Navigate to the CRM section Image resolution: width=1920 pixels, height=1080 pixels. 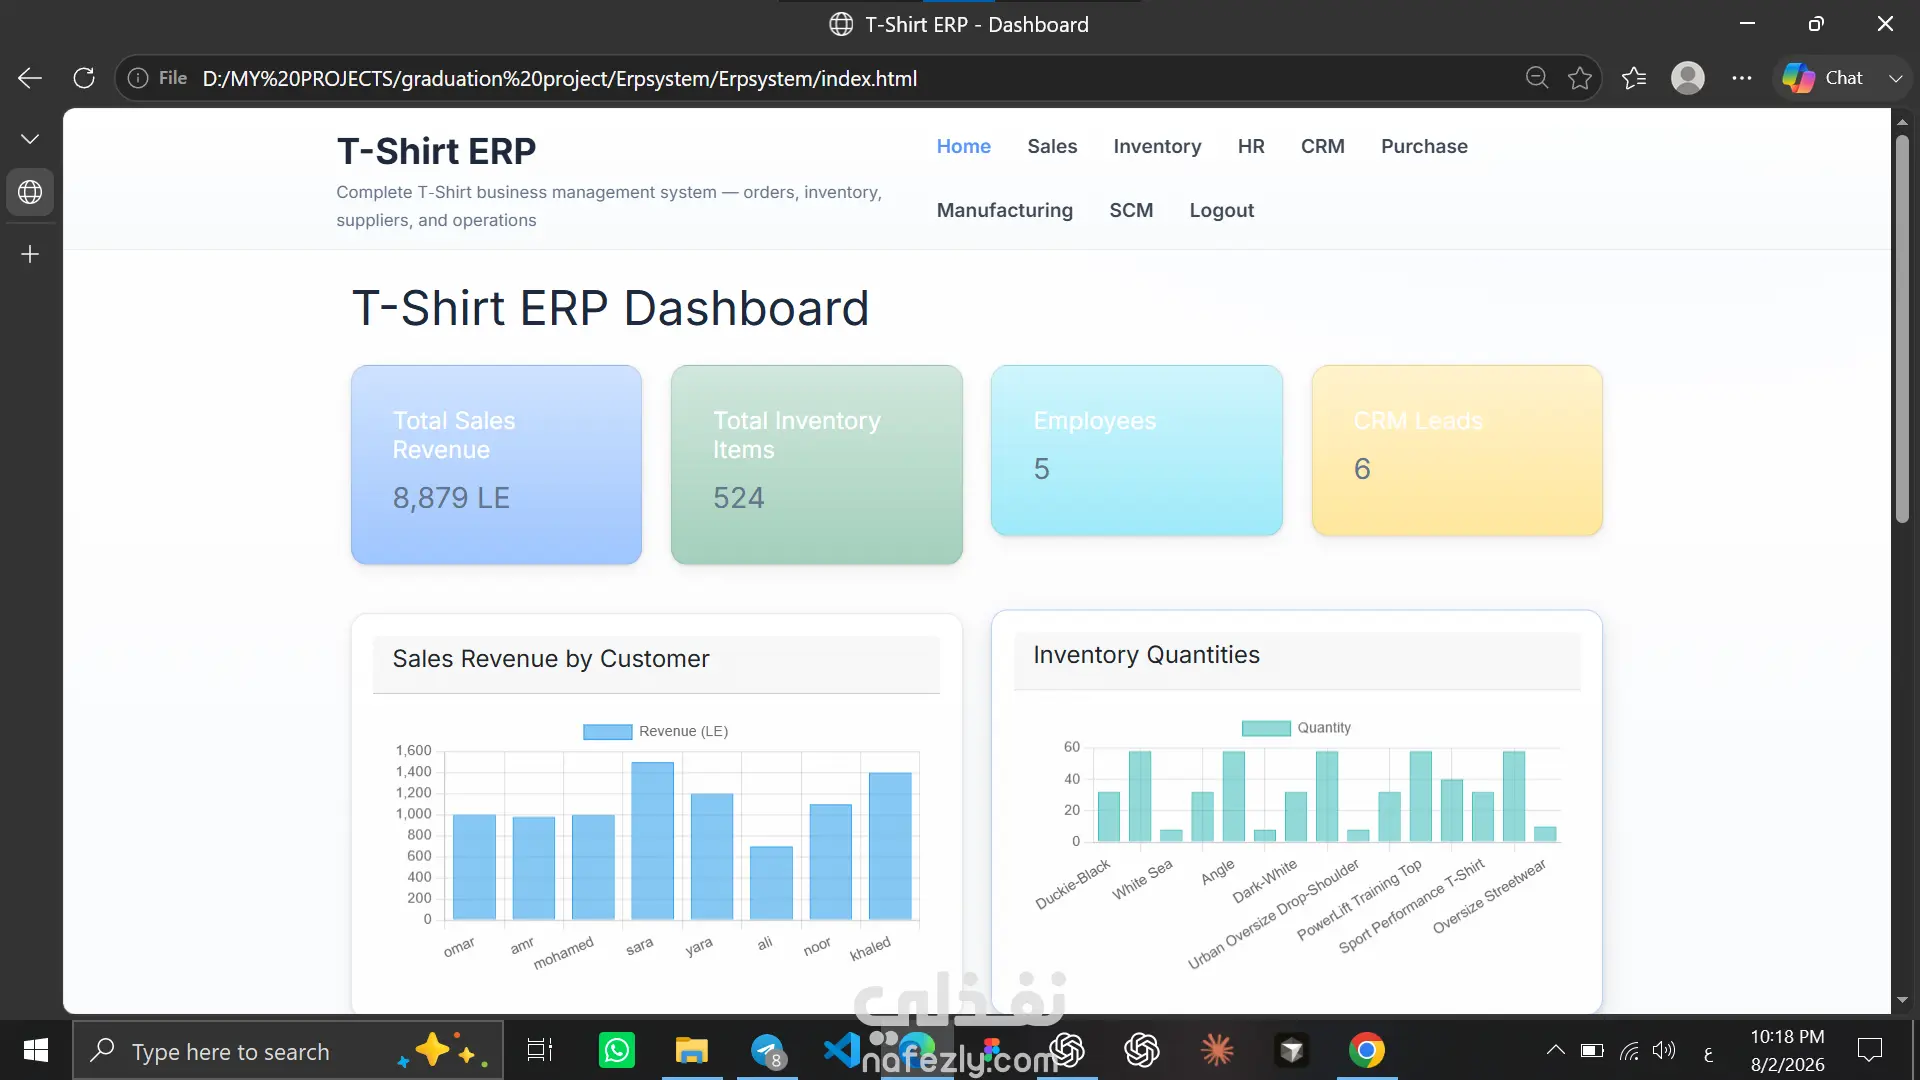pyautogui.click(x=1322, y=146)
